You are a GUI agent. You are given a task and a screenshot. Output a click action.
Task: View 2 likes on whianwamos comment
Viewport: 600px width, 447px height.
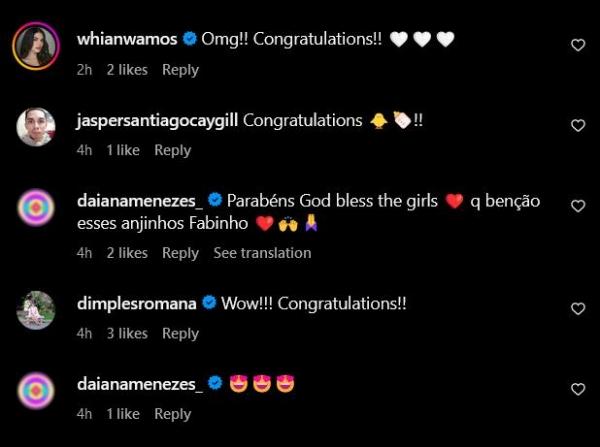[127, 70]
